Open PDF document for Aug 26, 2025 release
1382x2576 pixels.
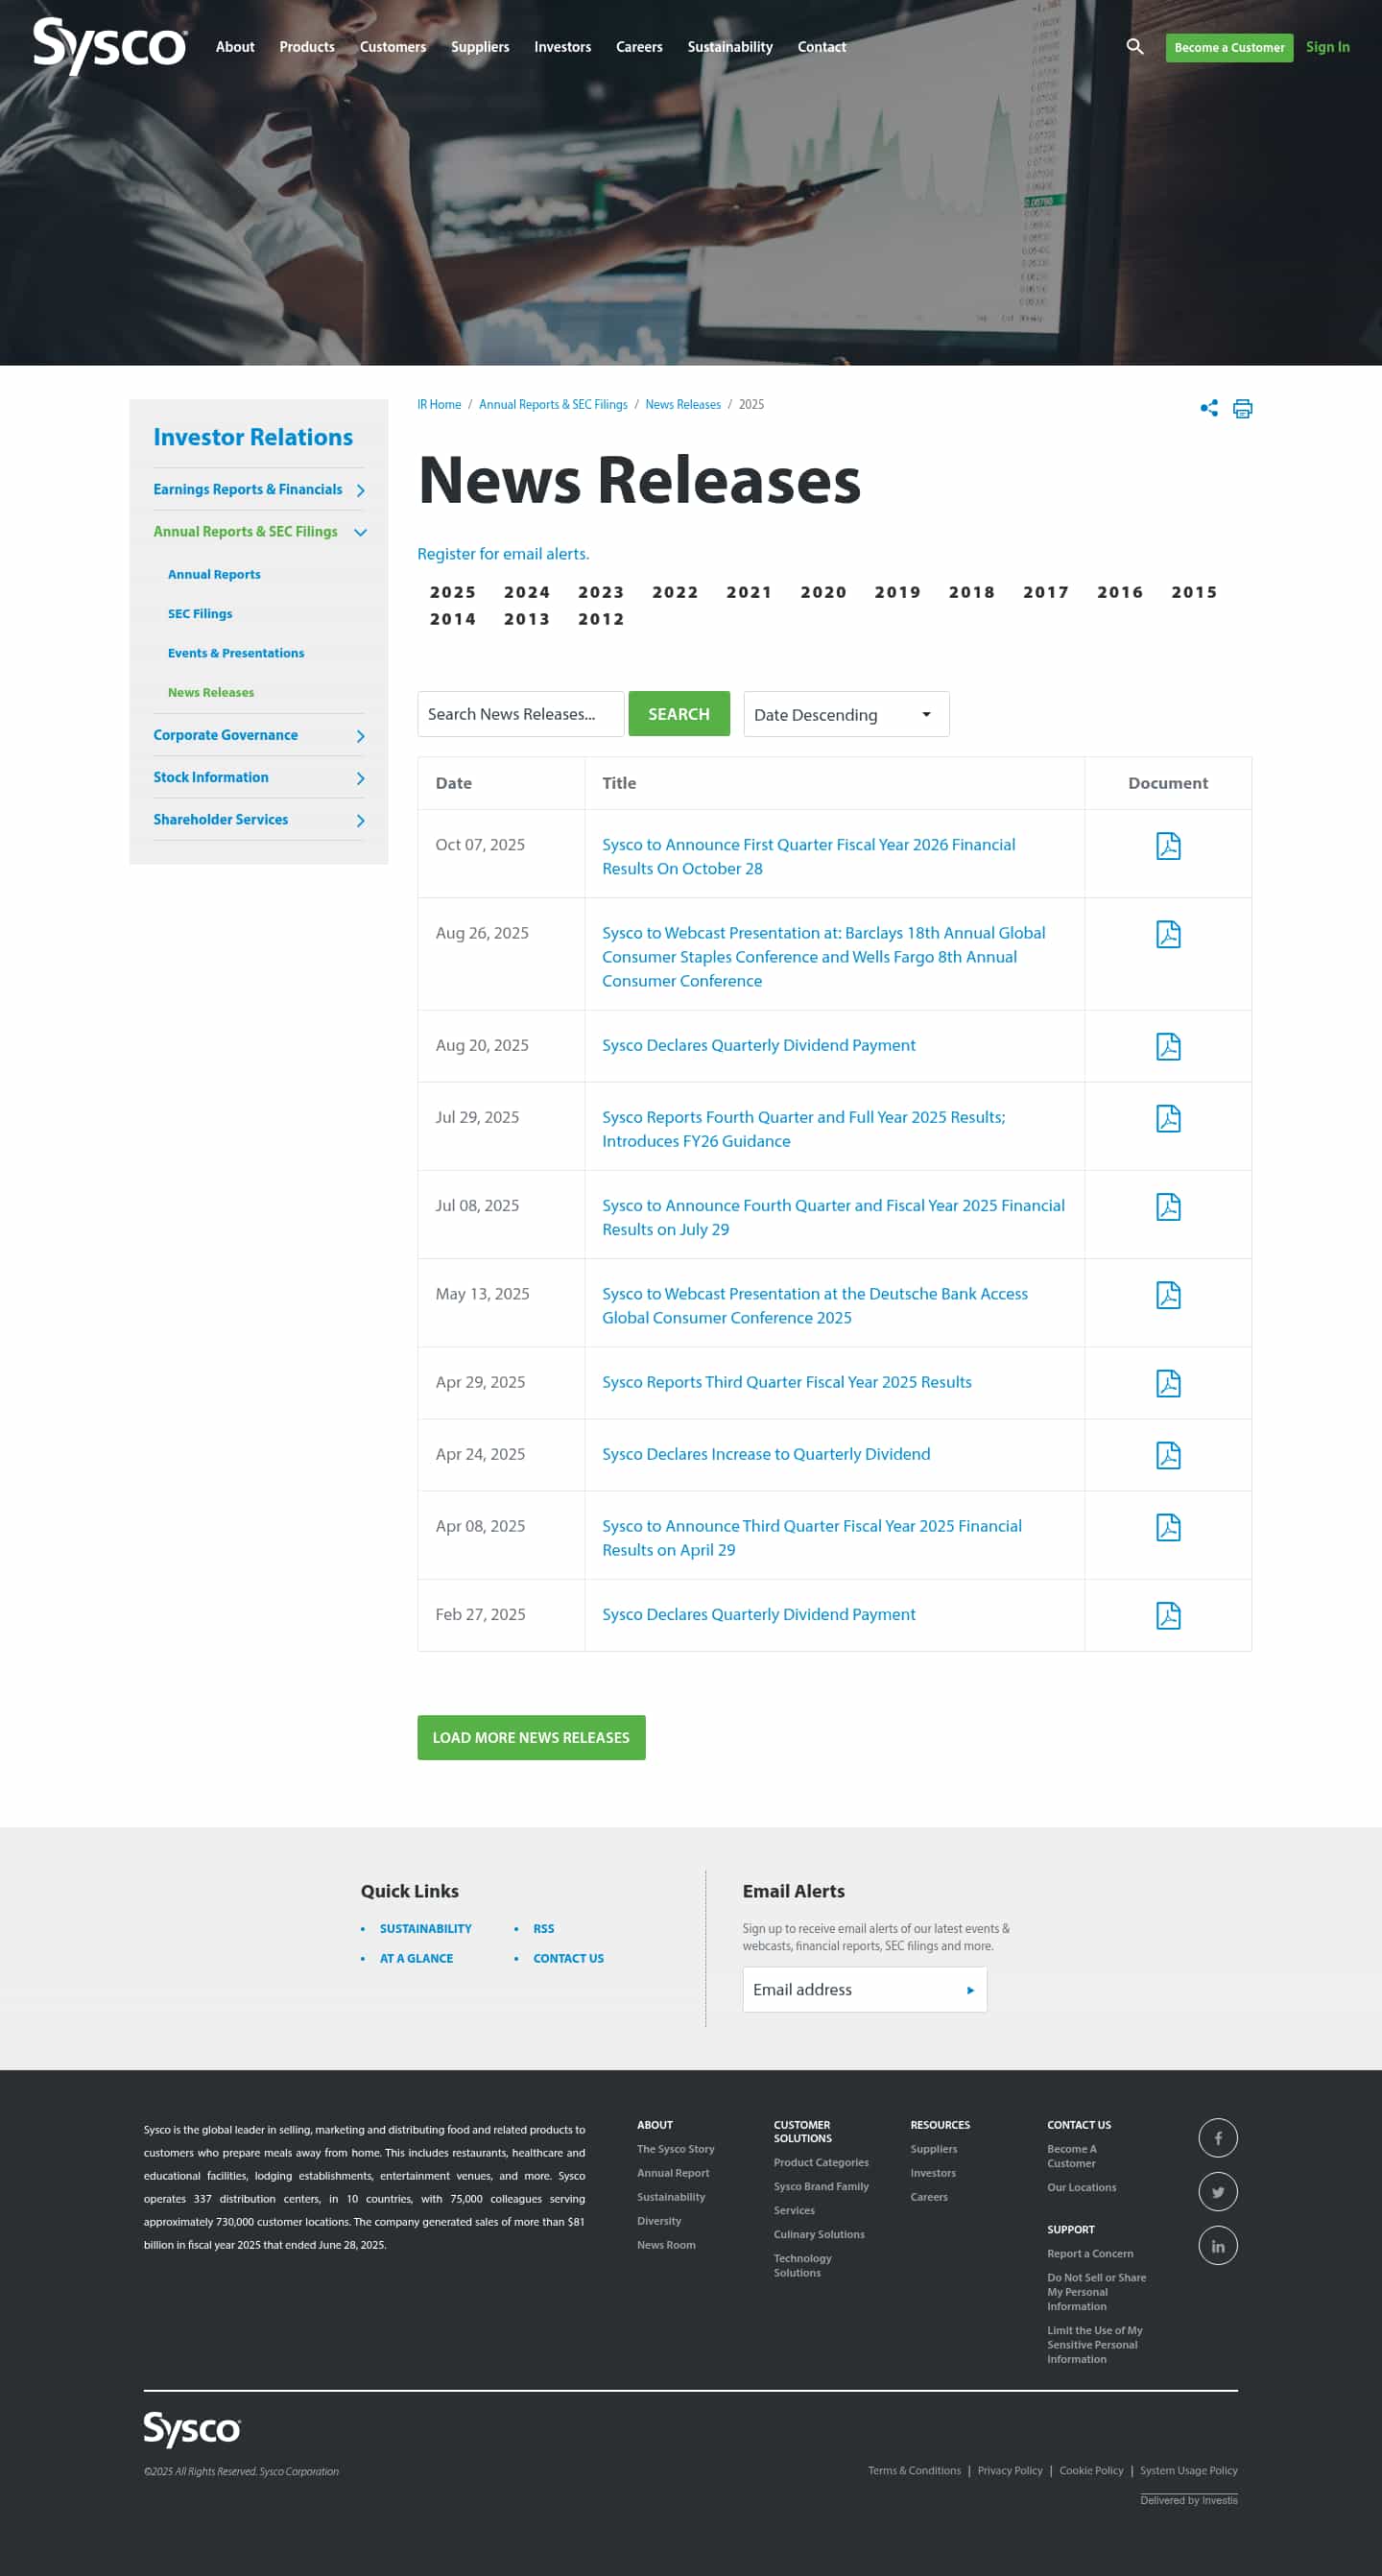coord(1168,934)
